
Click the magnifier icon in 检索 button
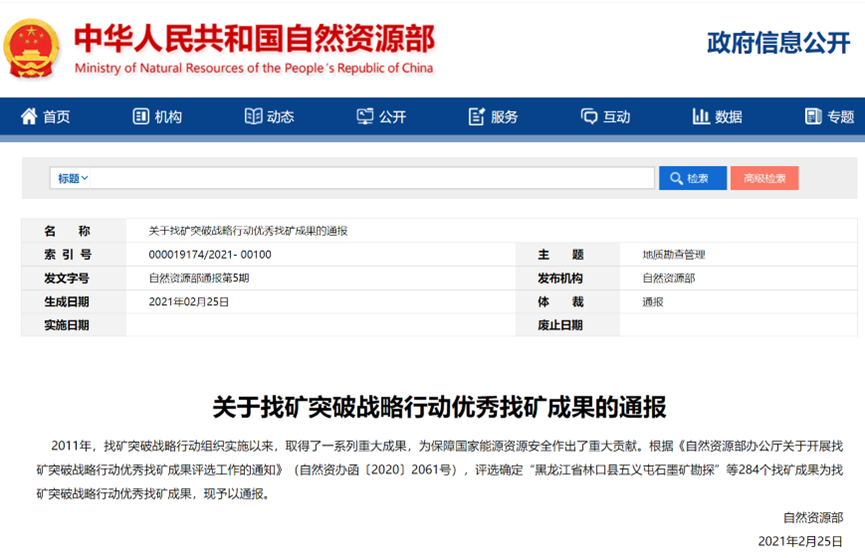(x=675, y=179)
